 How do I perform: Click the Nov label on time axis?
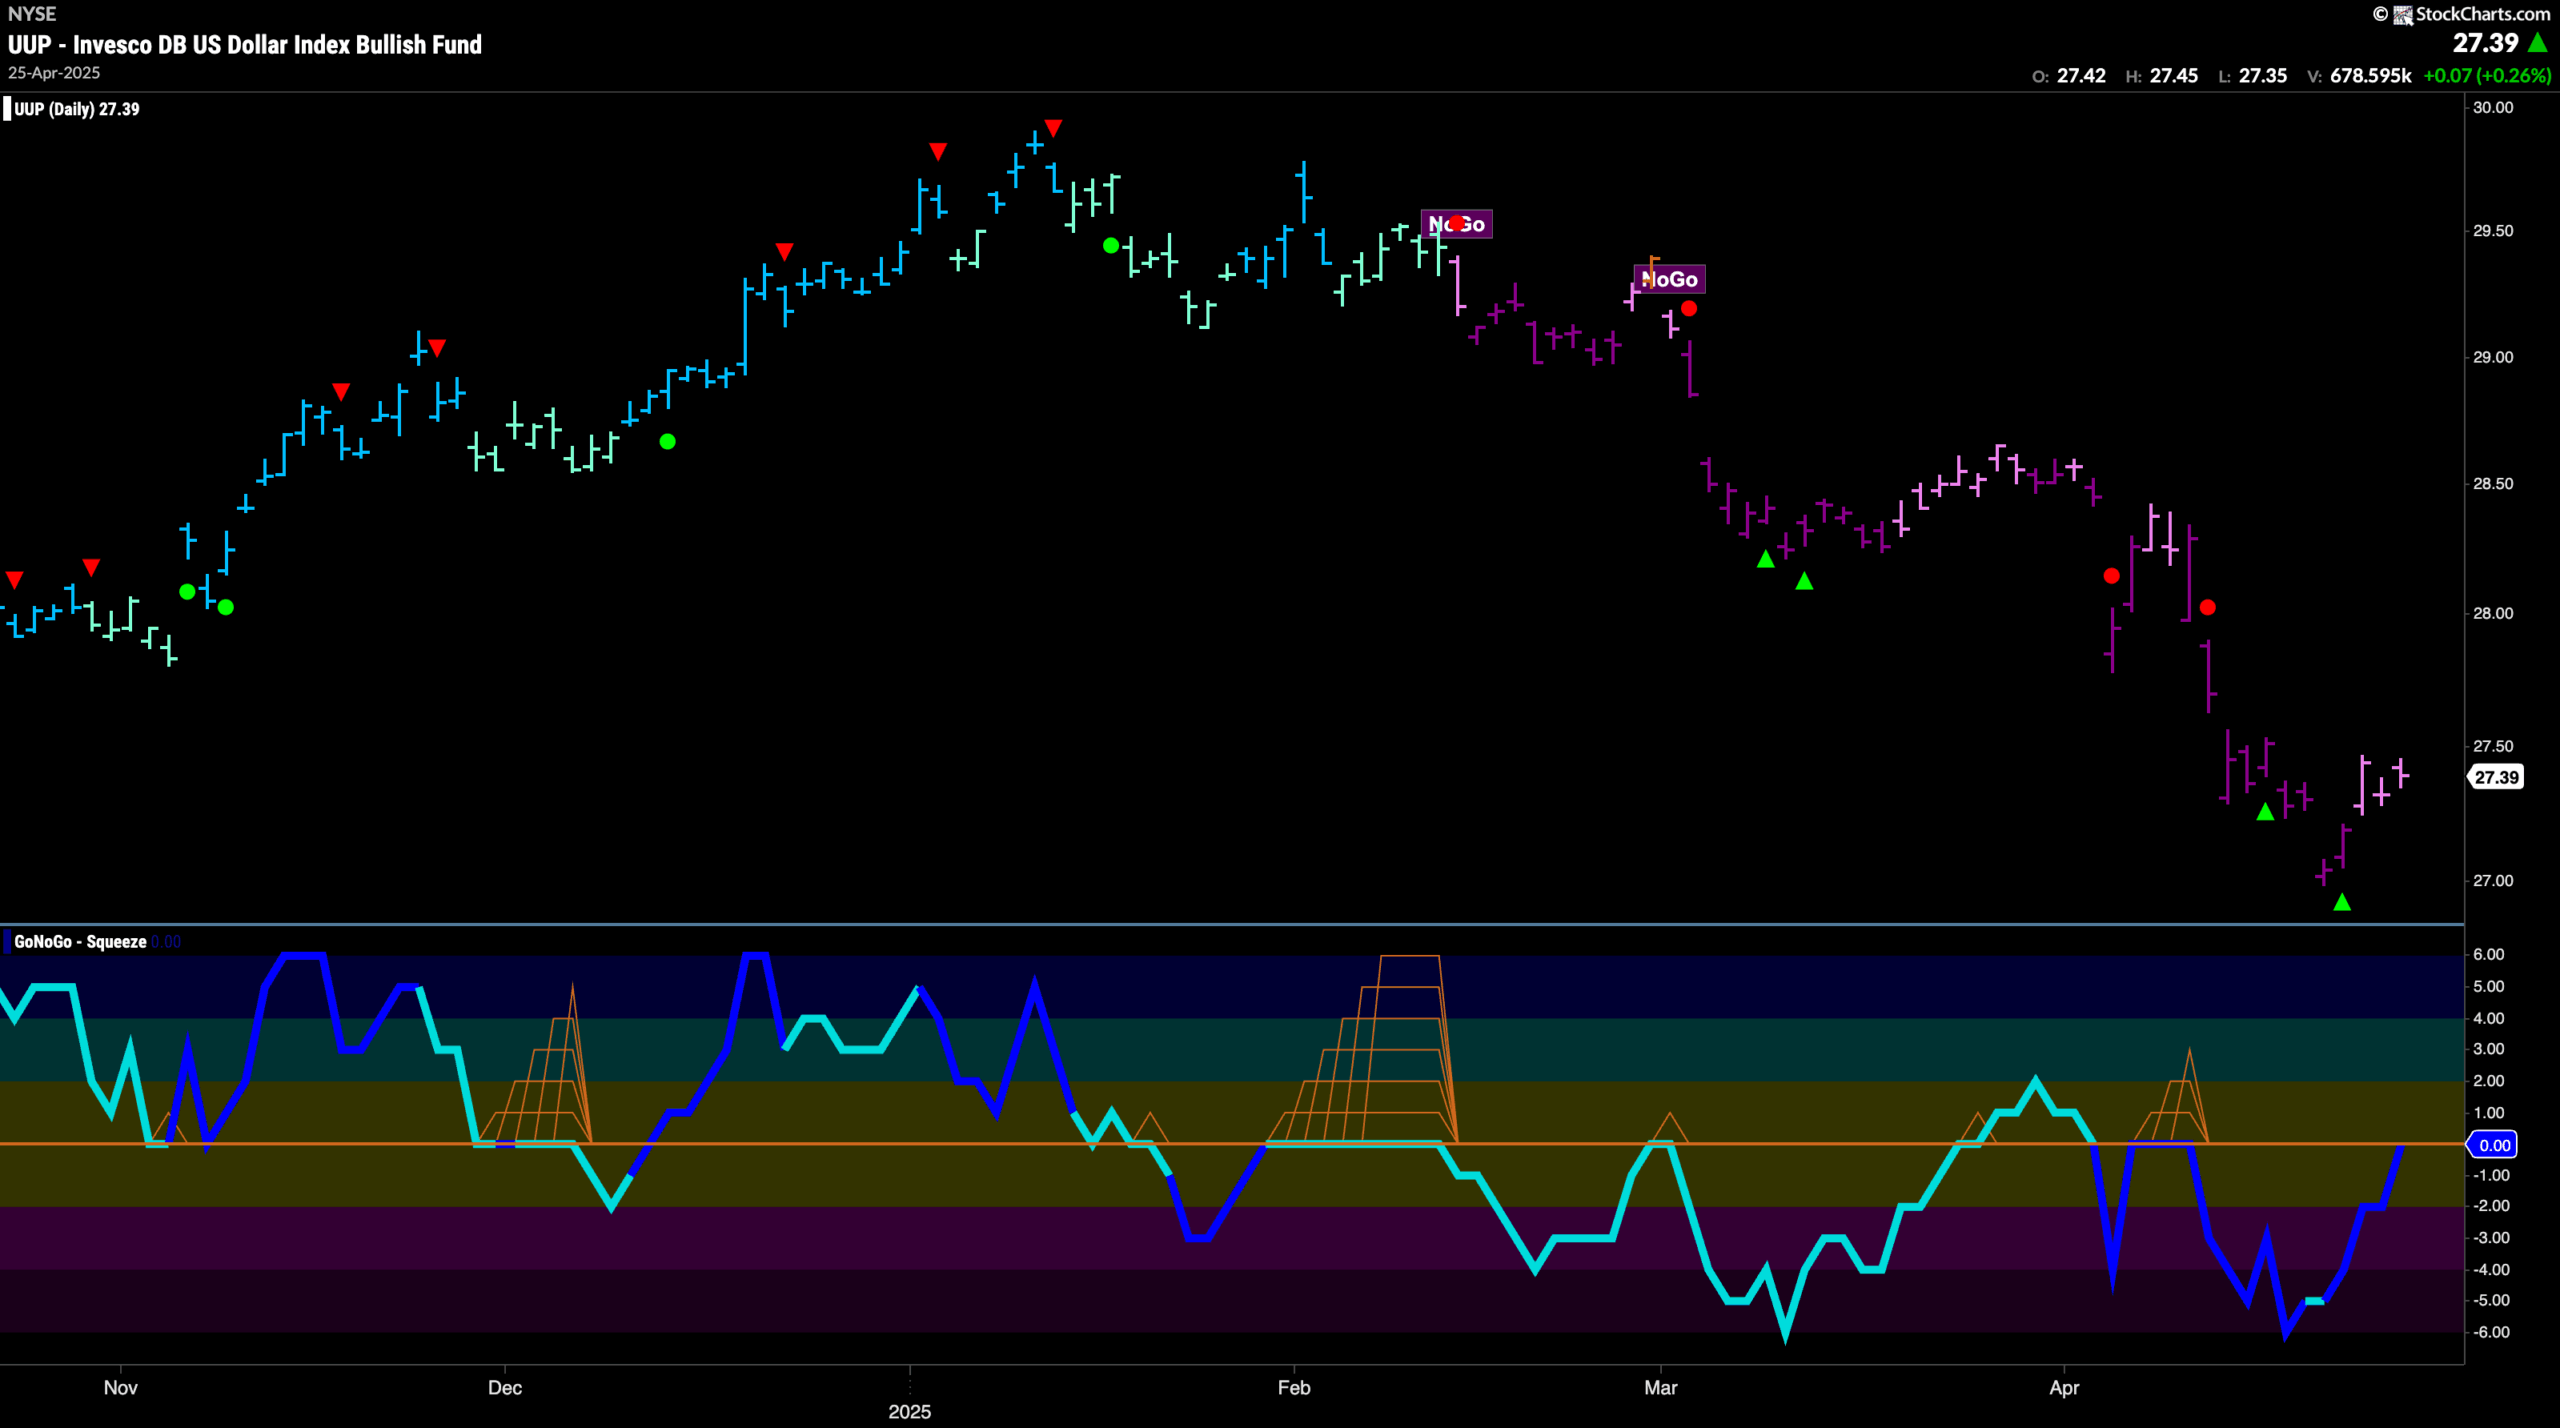[x=121, y=1387]
